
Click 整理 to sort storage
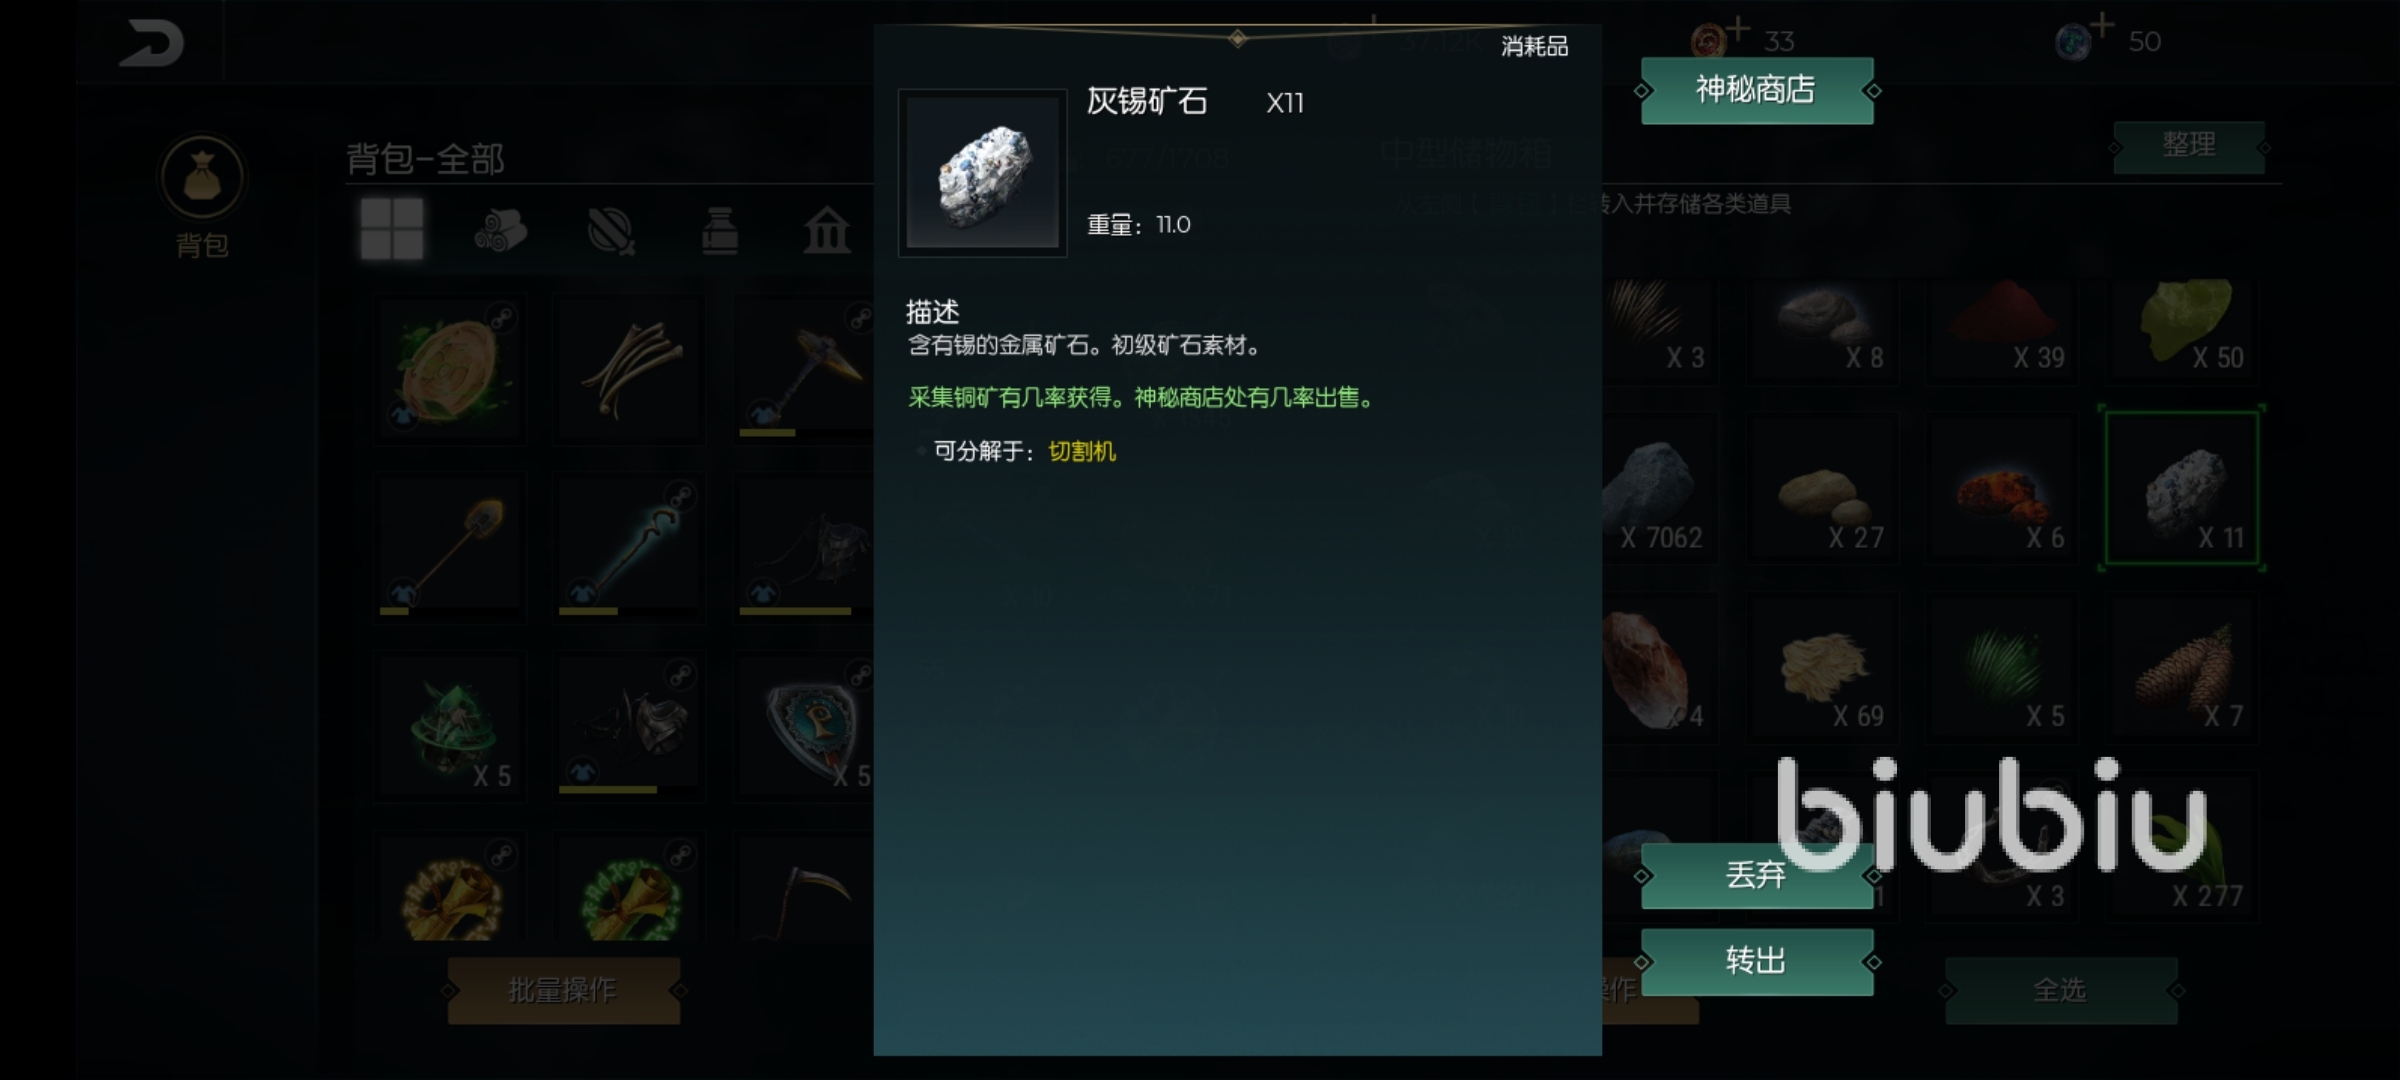tap(2189, 147)
